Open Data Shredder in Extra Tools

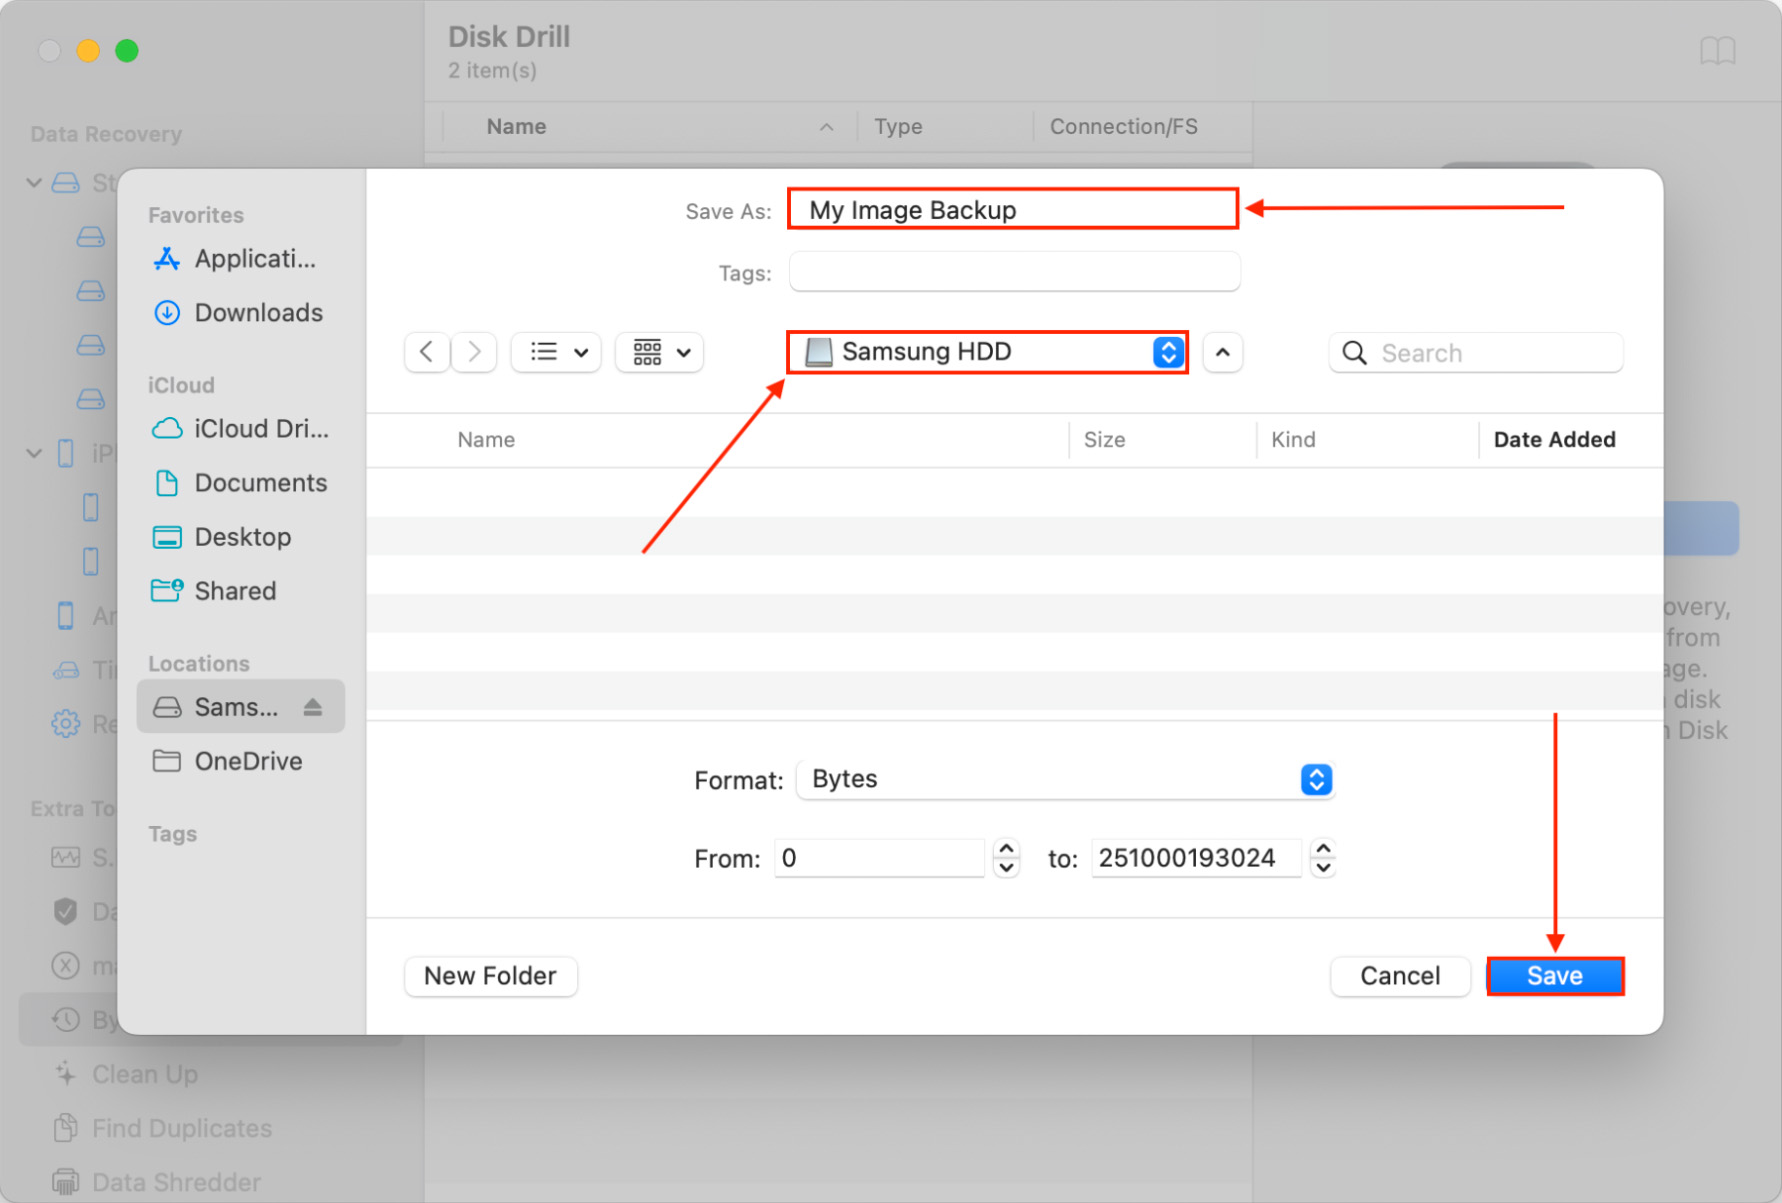(176, 1181)
